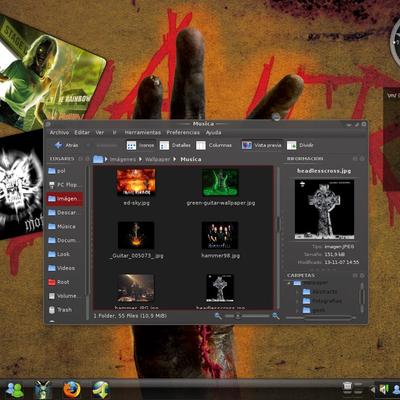The width and height of the screenshot is (400, 400).
Task: Select ed-sky.jpg thumbnail
Action: pos(136,182)
